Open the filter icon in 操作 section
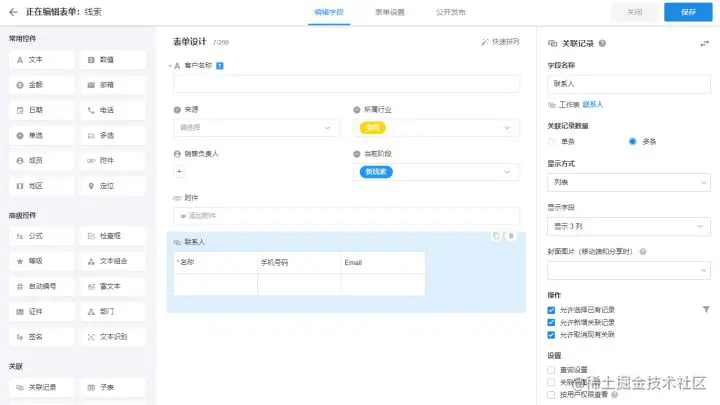The image size is (720, 405). point(706,310)
